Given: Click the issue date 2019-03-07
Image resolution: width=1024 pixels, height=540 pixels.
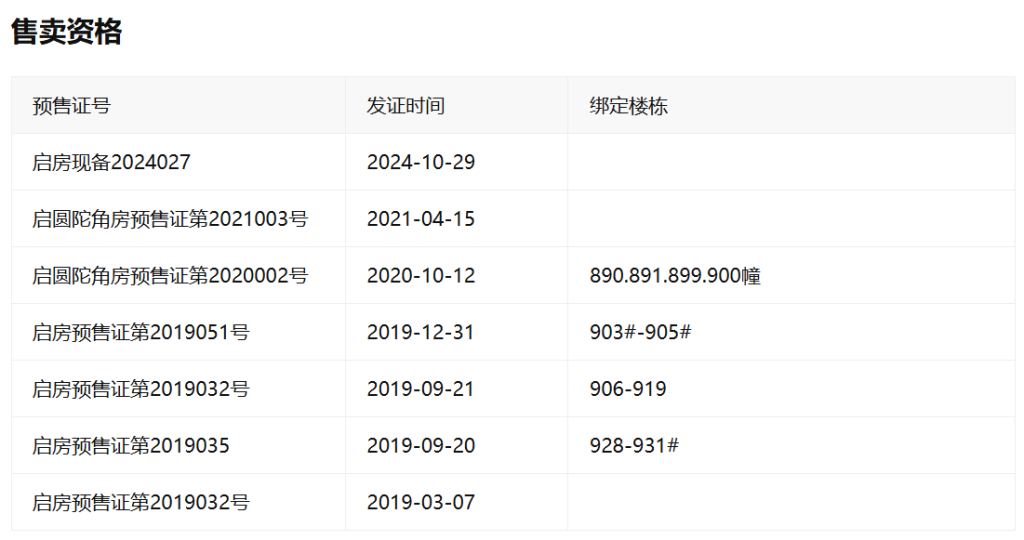Looking at the screenshot, I should pos(420,502).
